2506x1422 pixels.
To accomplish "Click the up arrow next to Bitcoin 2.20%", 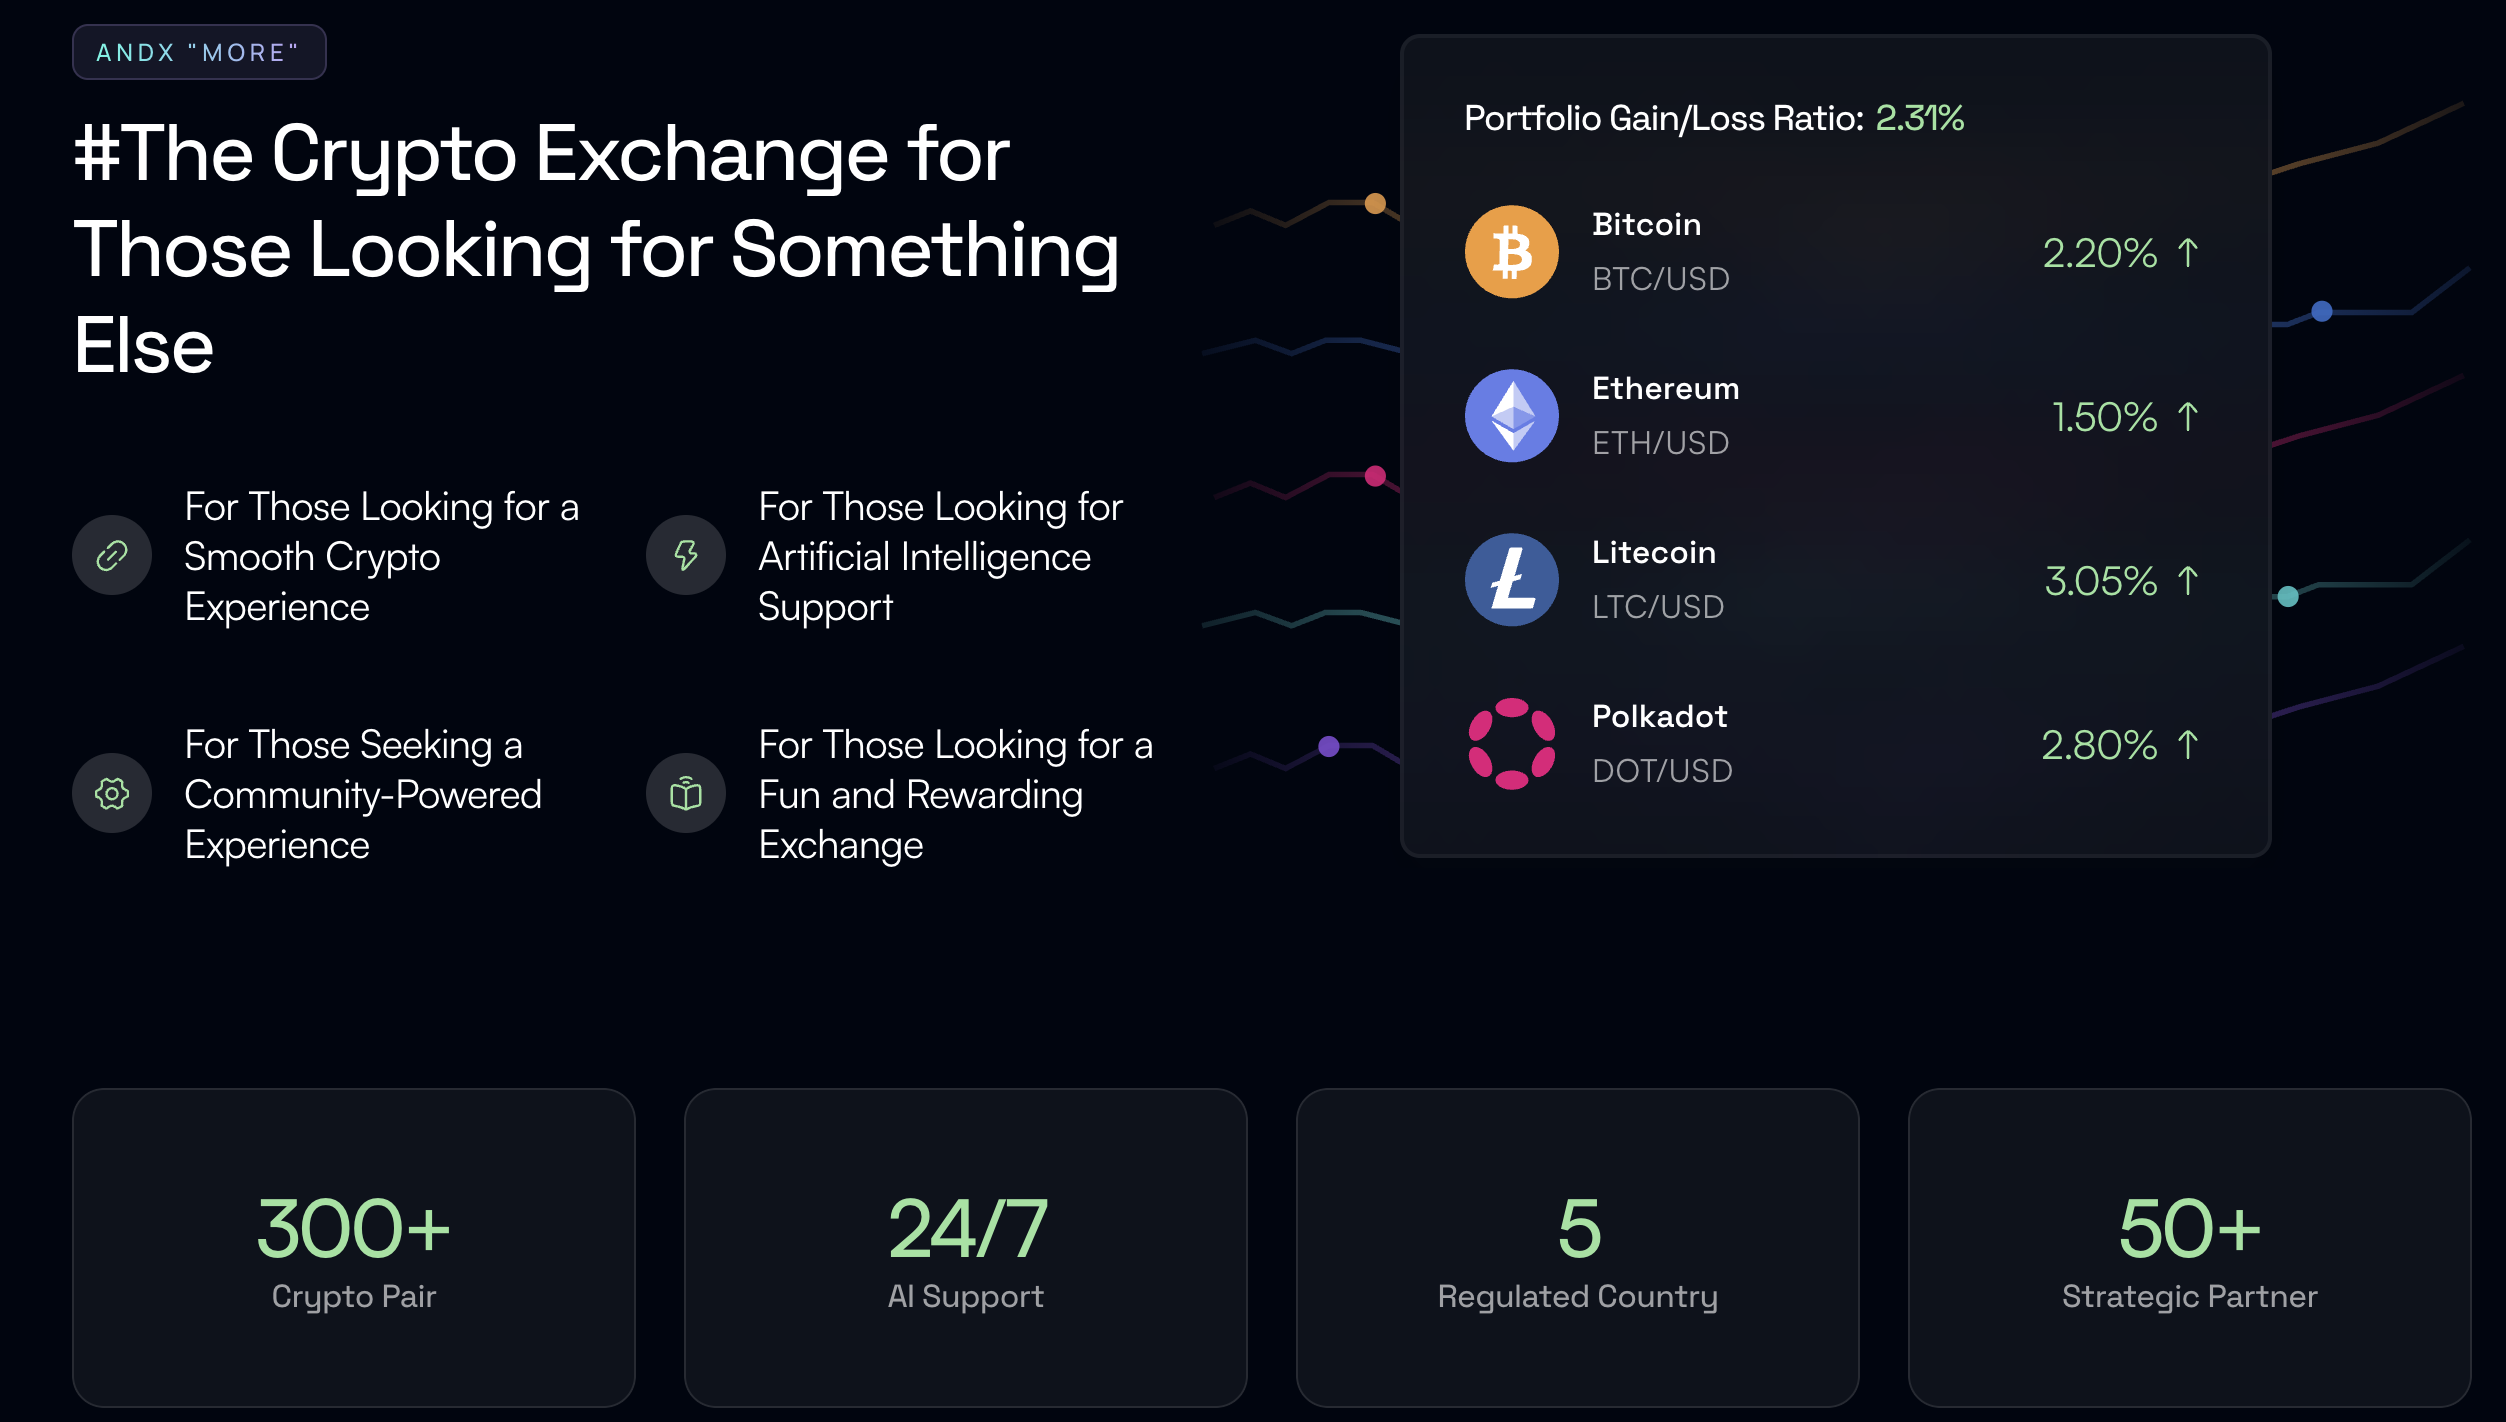I will (x=2188, y=252).
